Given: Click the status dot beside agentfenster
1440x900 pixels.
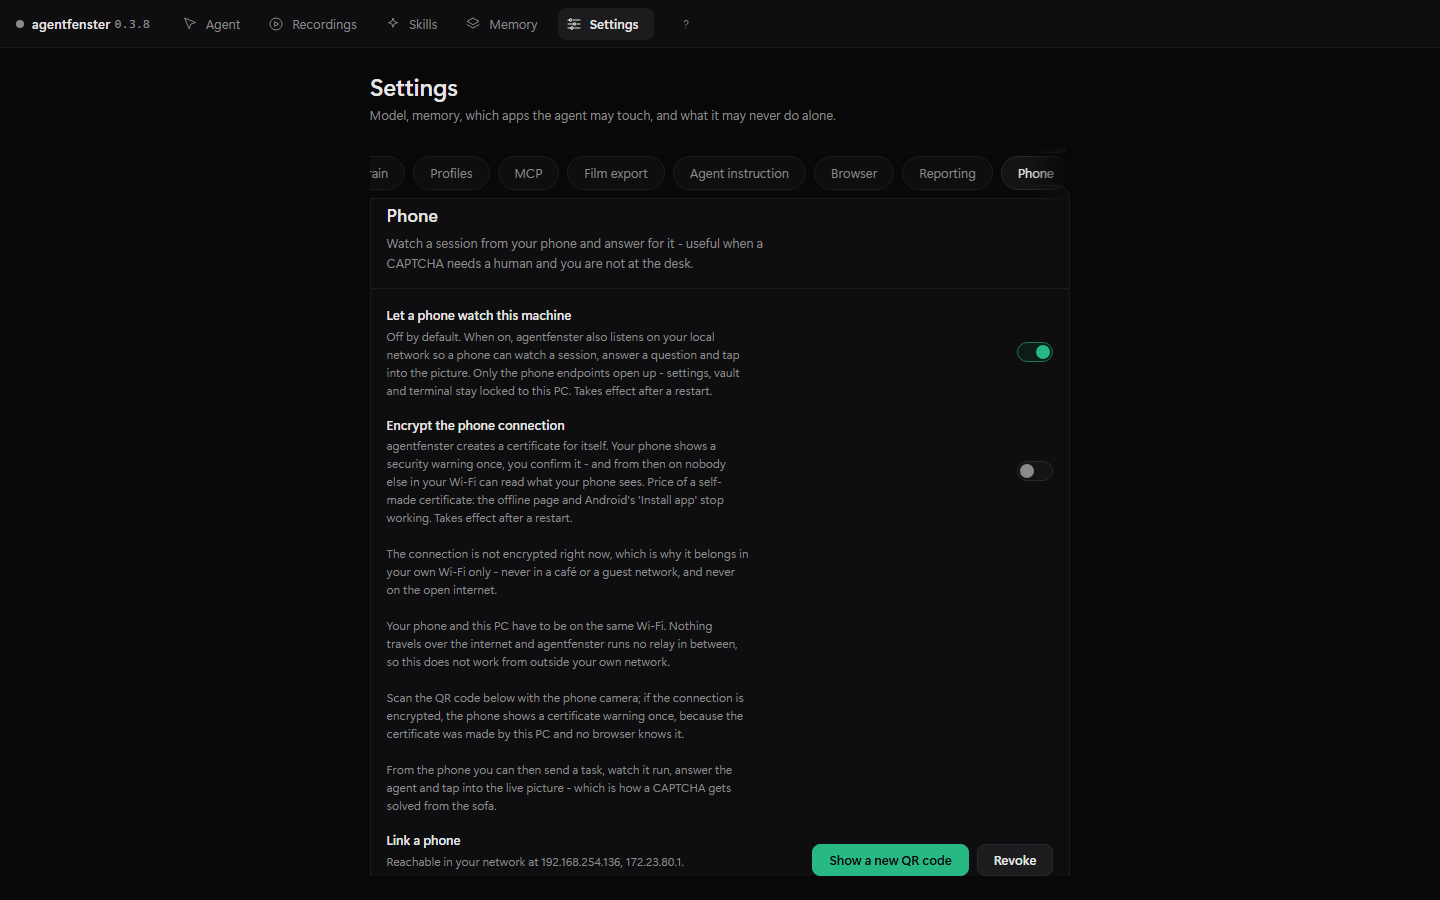Looking at the screenshot, I should (x=20, y=24).
